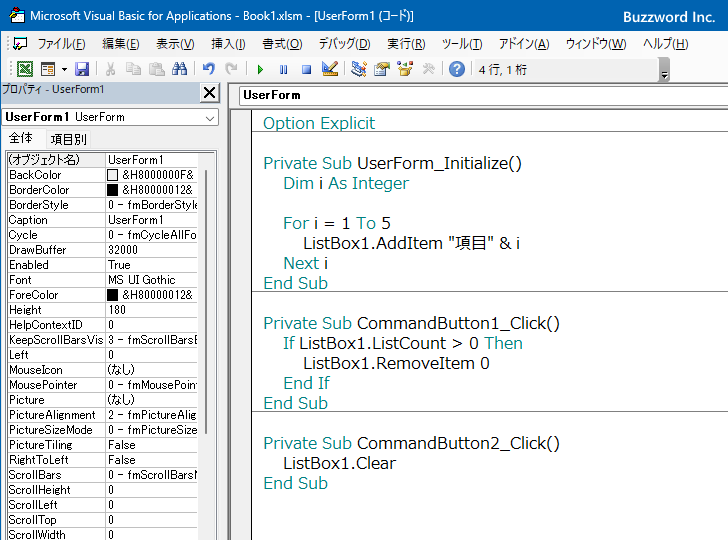Toggle Design Mode icon

click(330, 70)
